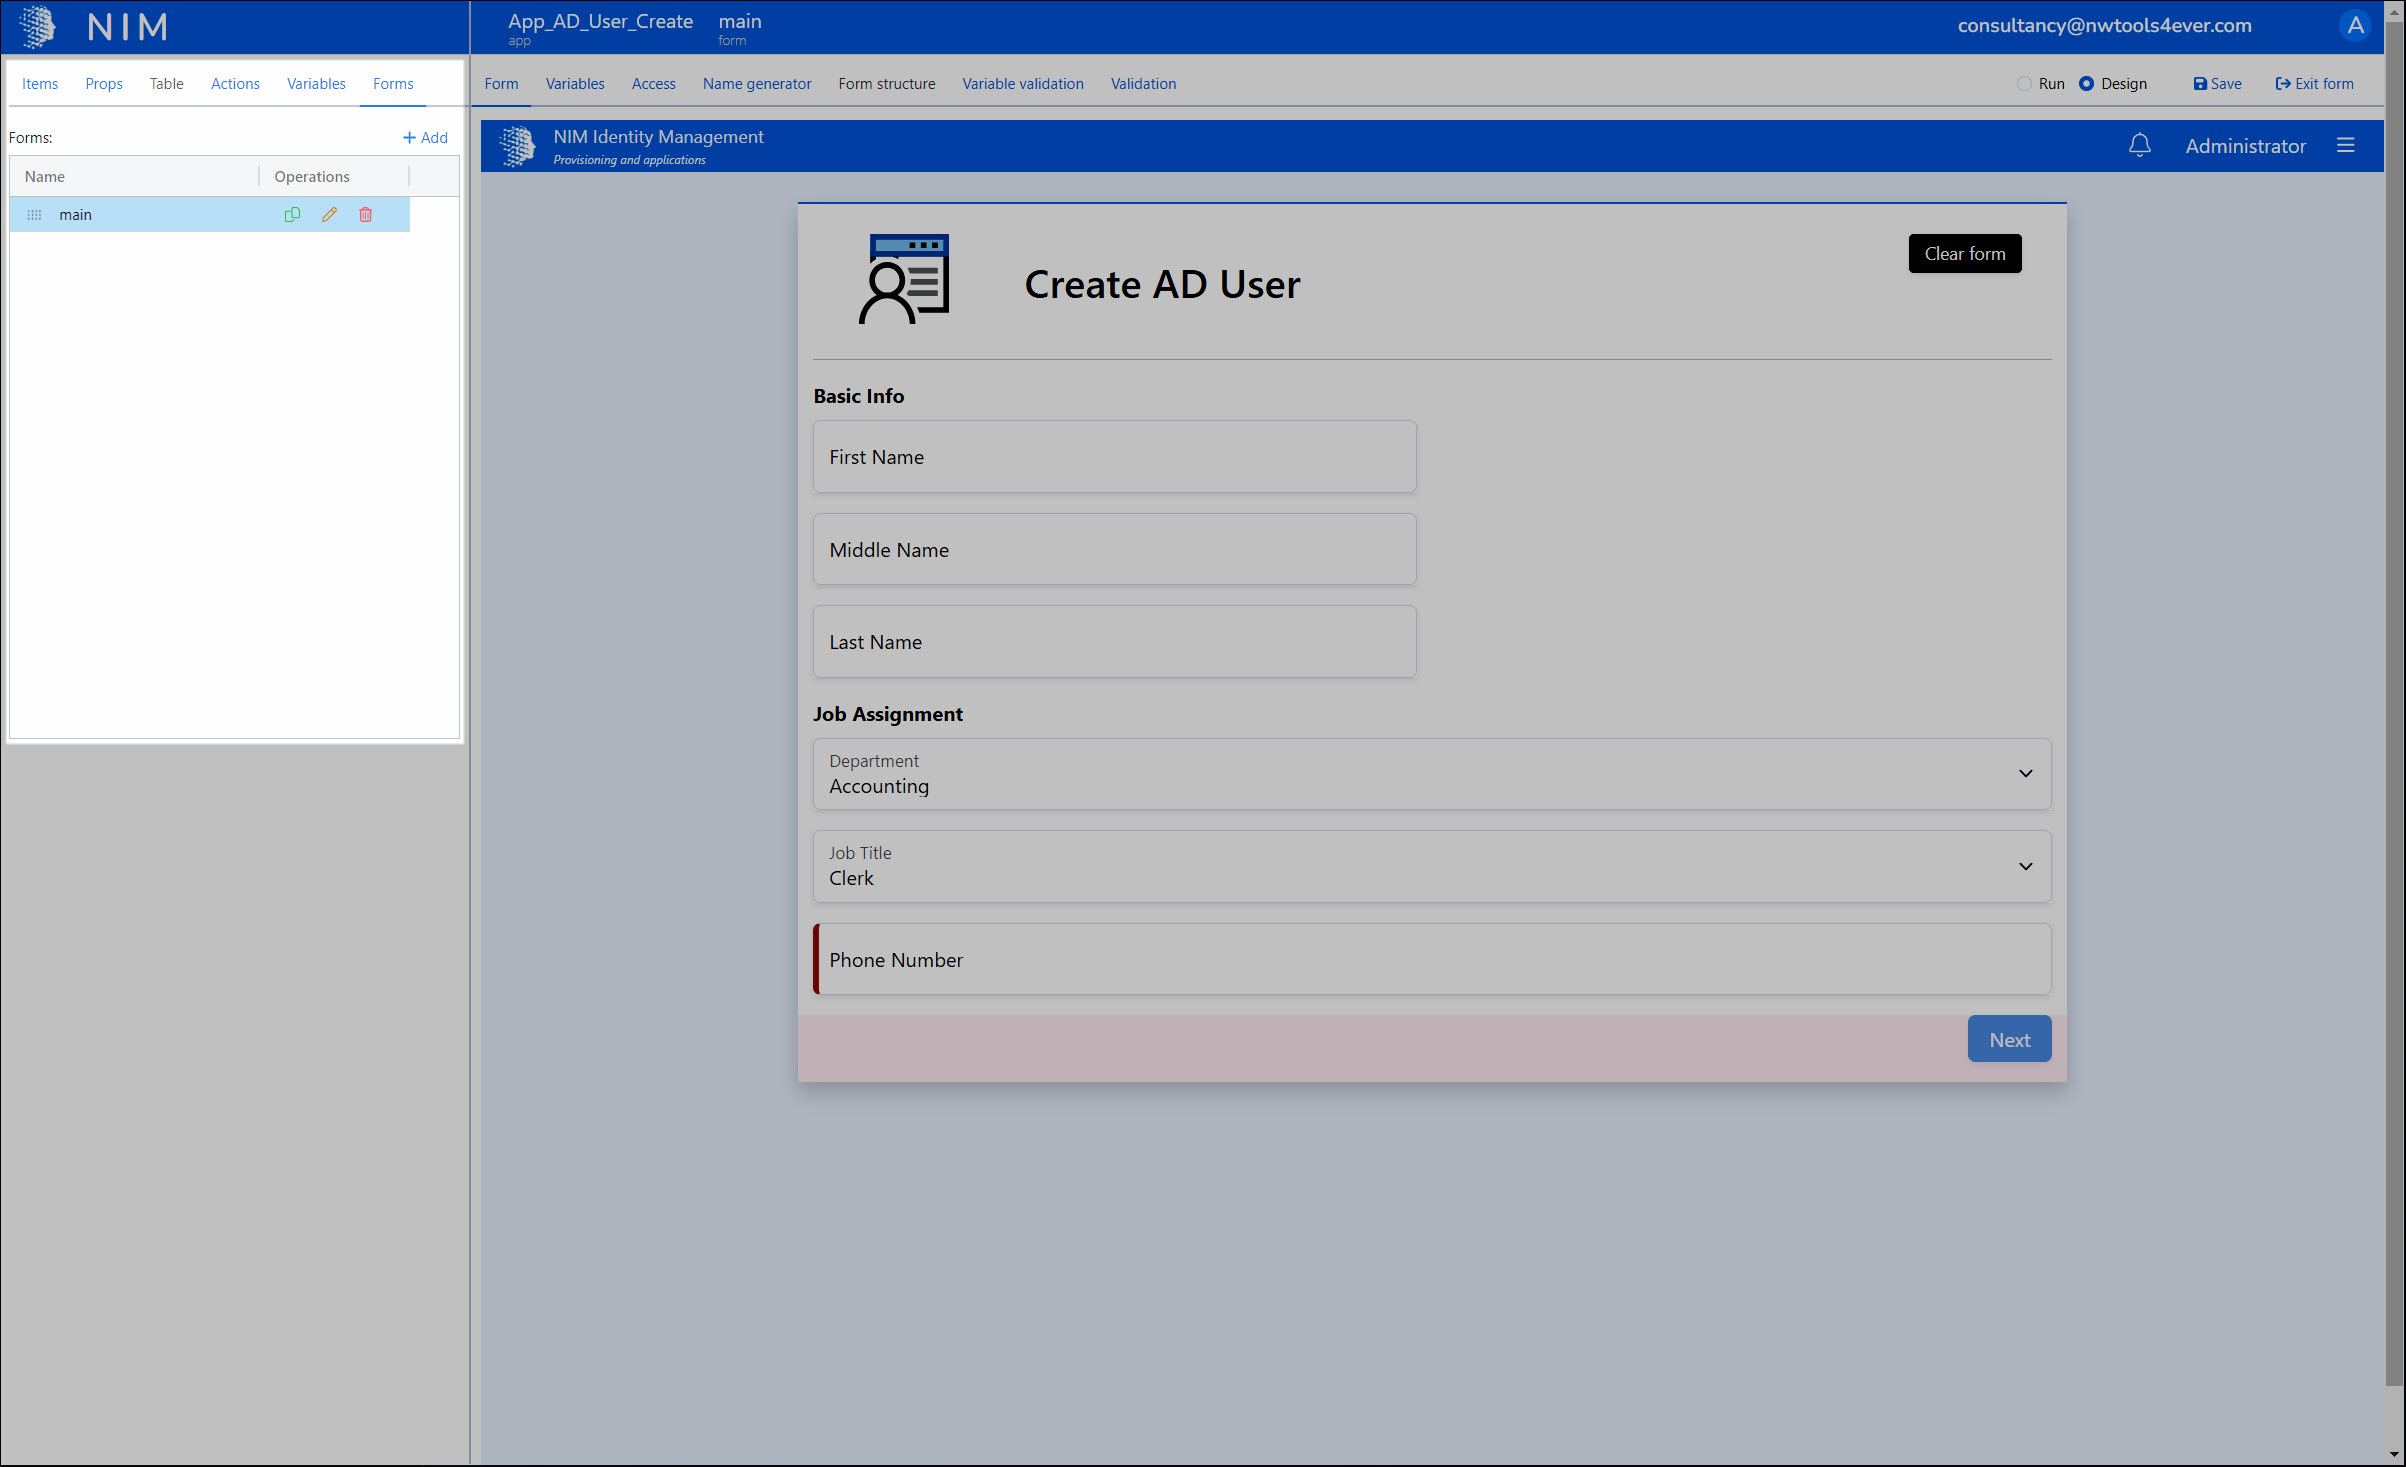2406x1467 pixels.
Task: Click the drag handle beside main row
Action: tap(34, 215)
